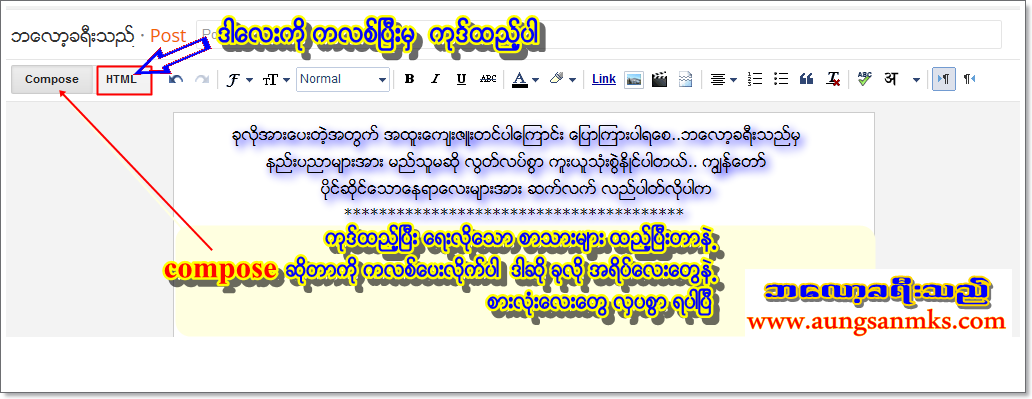Create a bulleted list
This screenshot has width=1032, height=399.
[781, 79]
